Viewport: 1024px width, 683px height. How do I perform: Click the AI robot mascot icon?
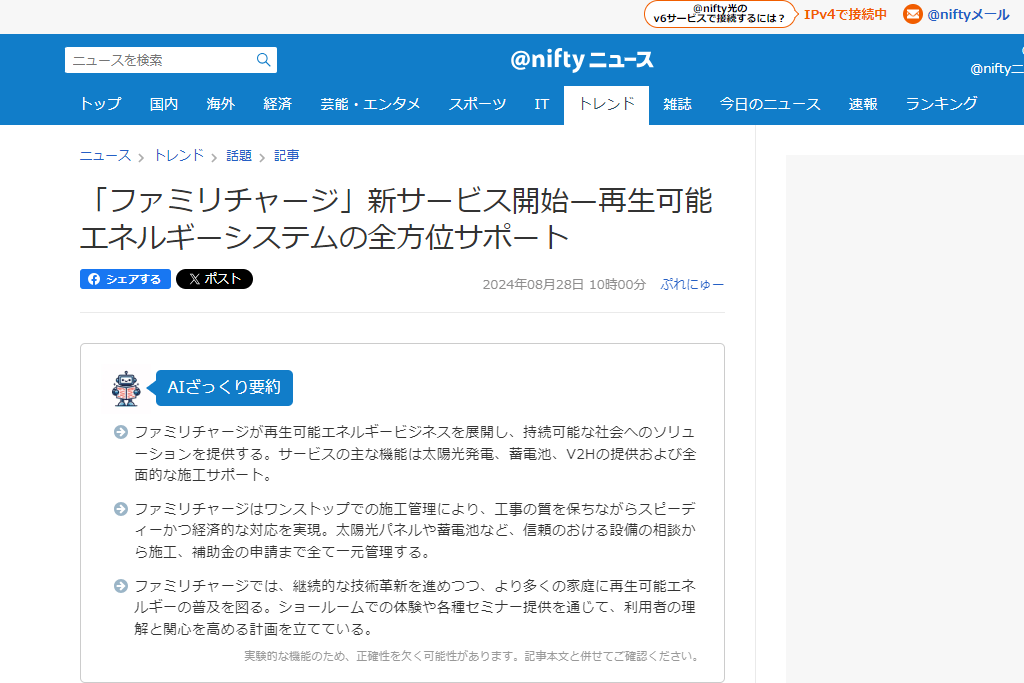coord(126,389)
